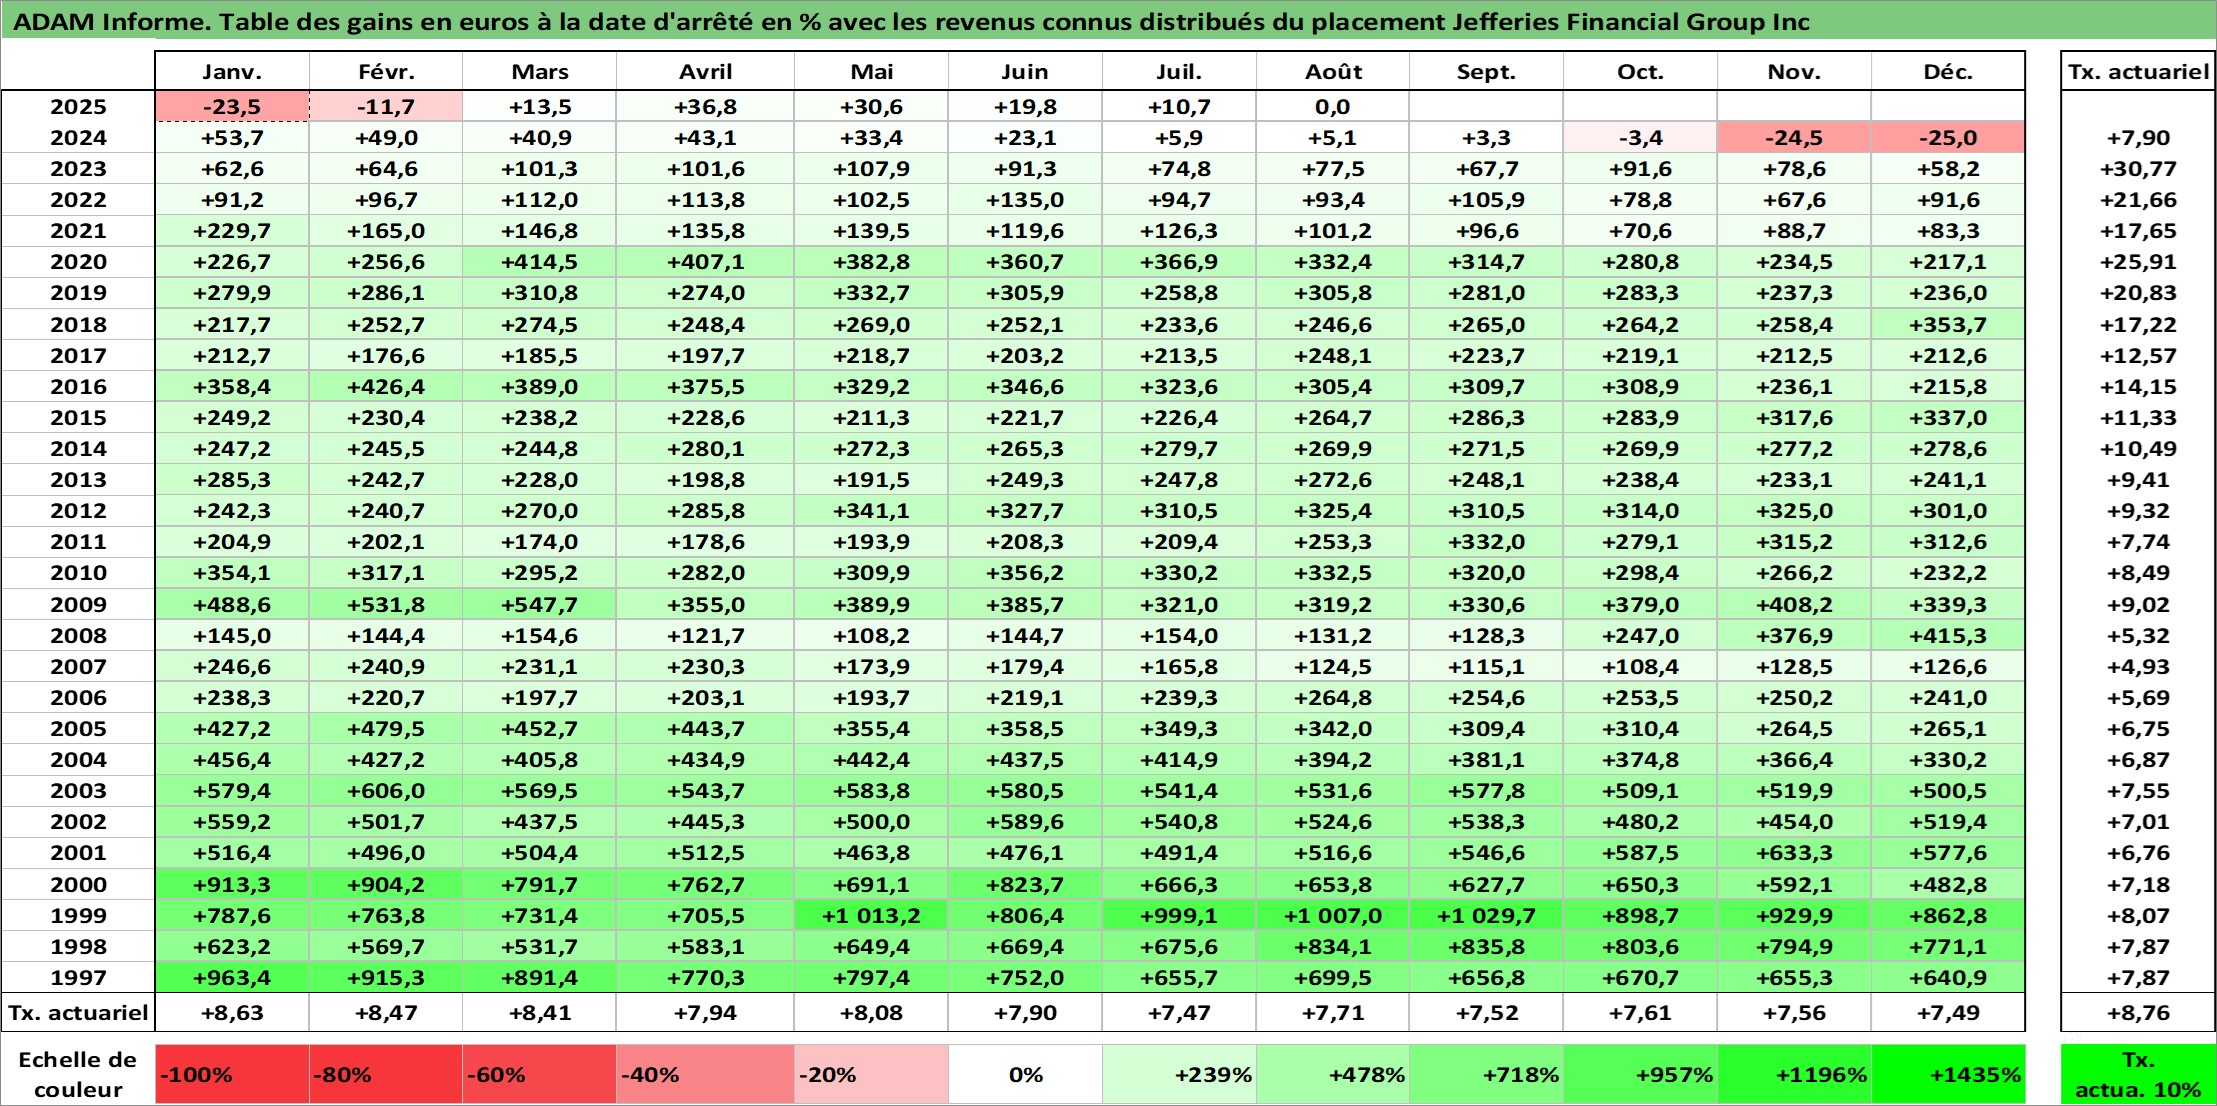The height and width of the screenshot is (1106, 2217).
Task: Select the red cell -23,5
Action: (x=232, y=107)
